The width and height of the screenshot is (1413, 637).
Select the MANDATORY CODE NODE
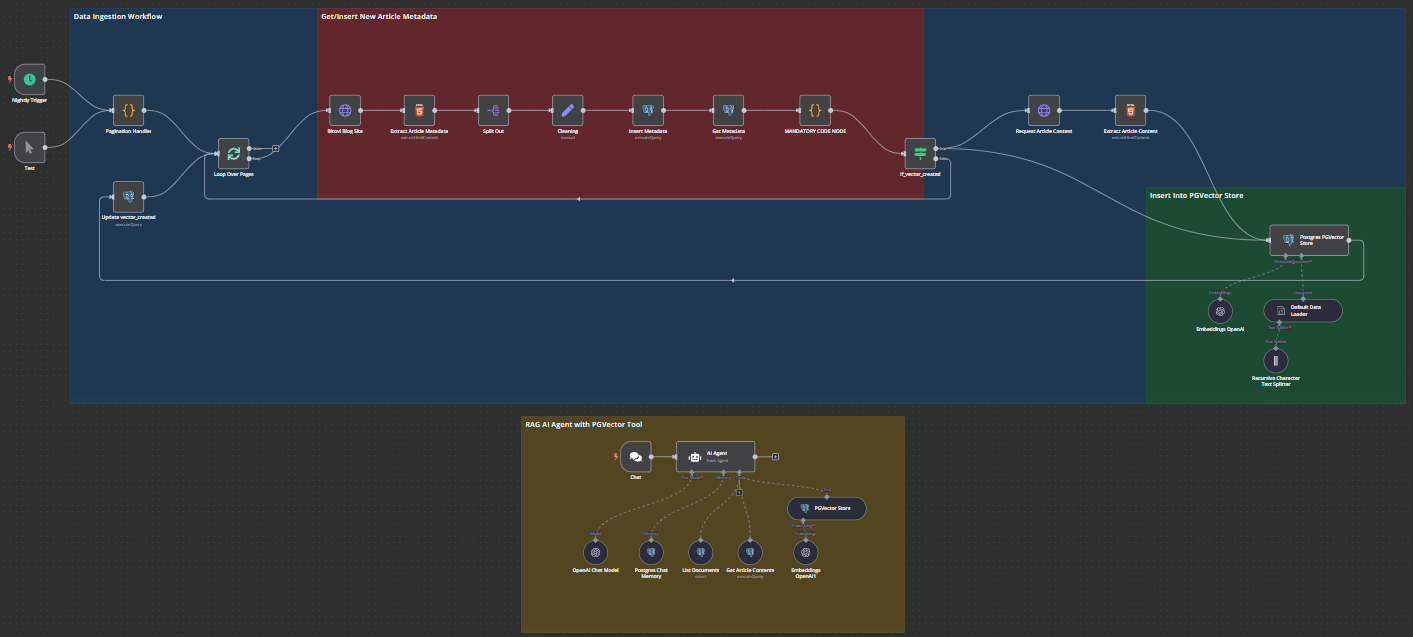point(816,111)
